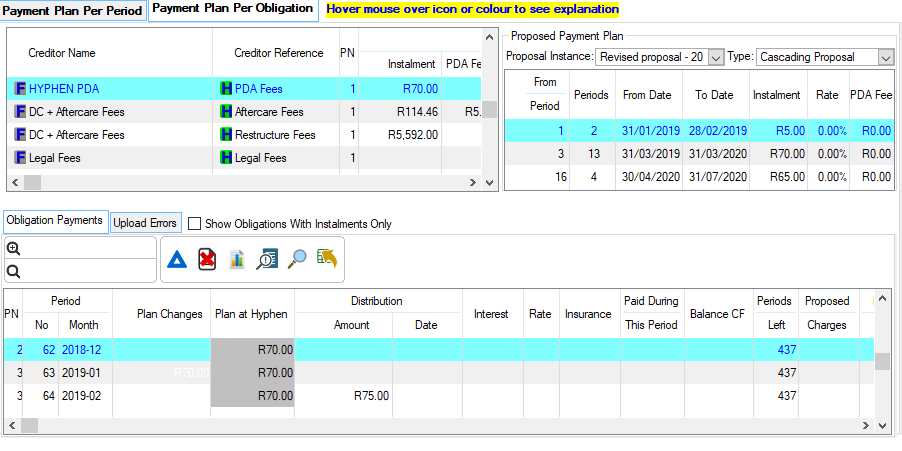Click the document inspect warning icon
Image resolution: width=902 pixels, height=451 pixels.
tap(267, 260)
